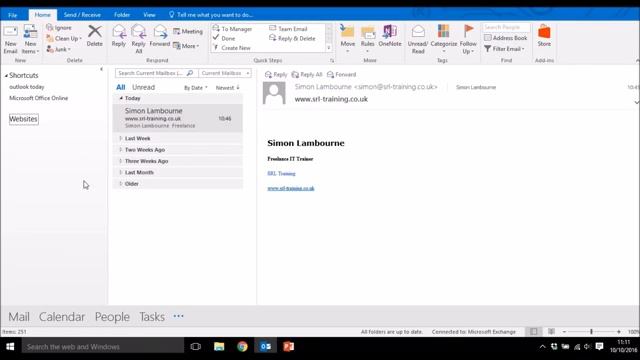Click Reply All in the reading pane
The height and width of the screenshot is (360, 640).
pyautogui.click(x=307, y=75)
